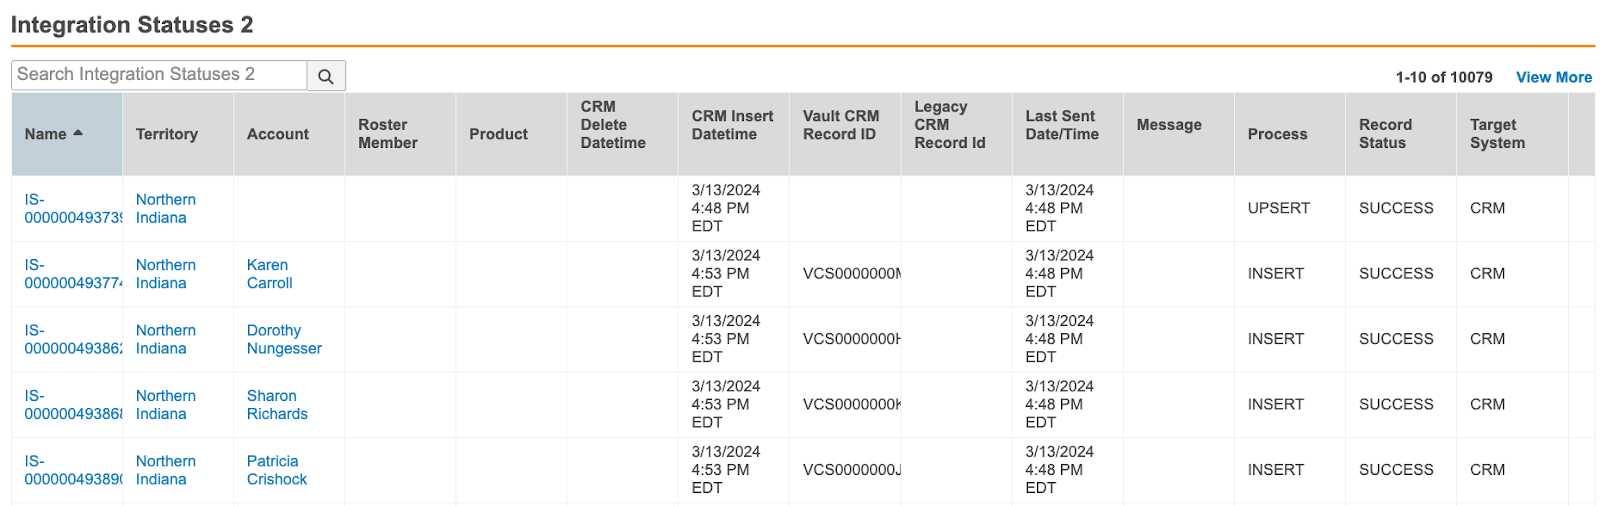Open Dorothy Nungesser account link
Viewport: 1600px width, 506px height.
(284, 339)
